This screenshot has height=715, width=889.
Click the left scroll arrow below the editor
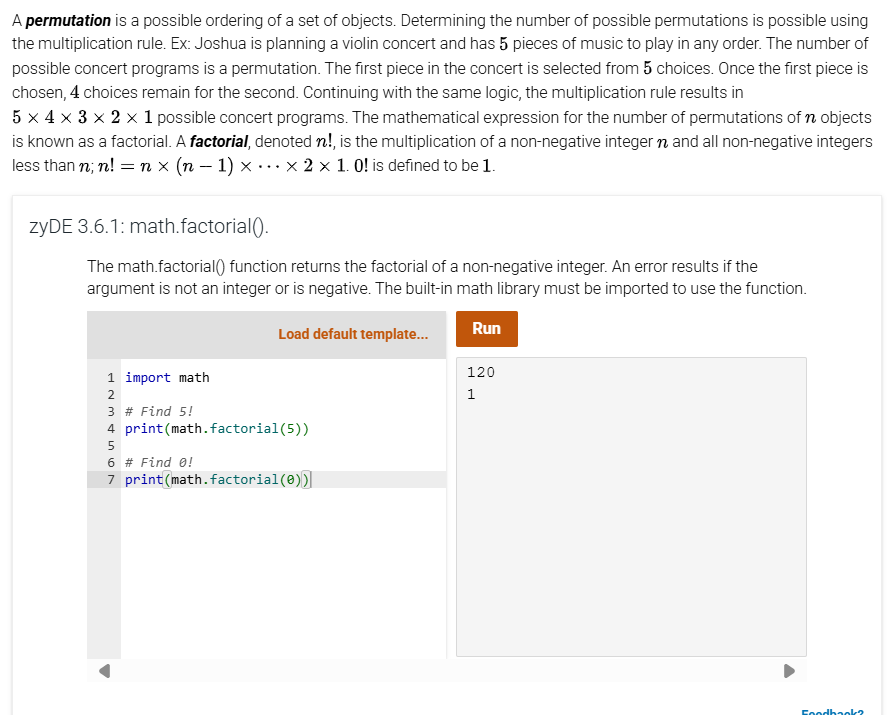click(104, 671)
